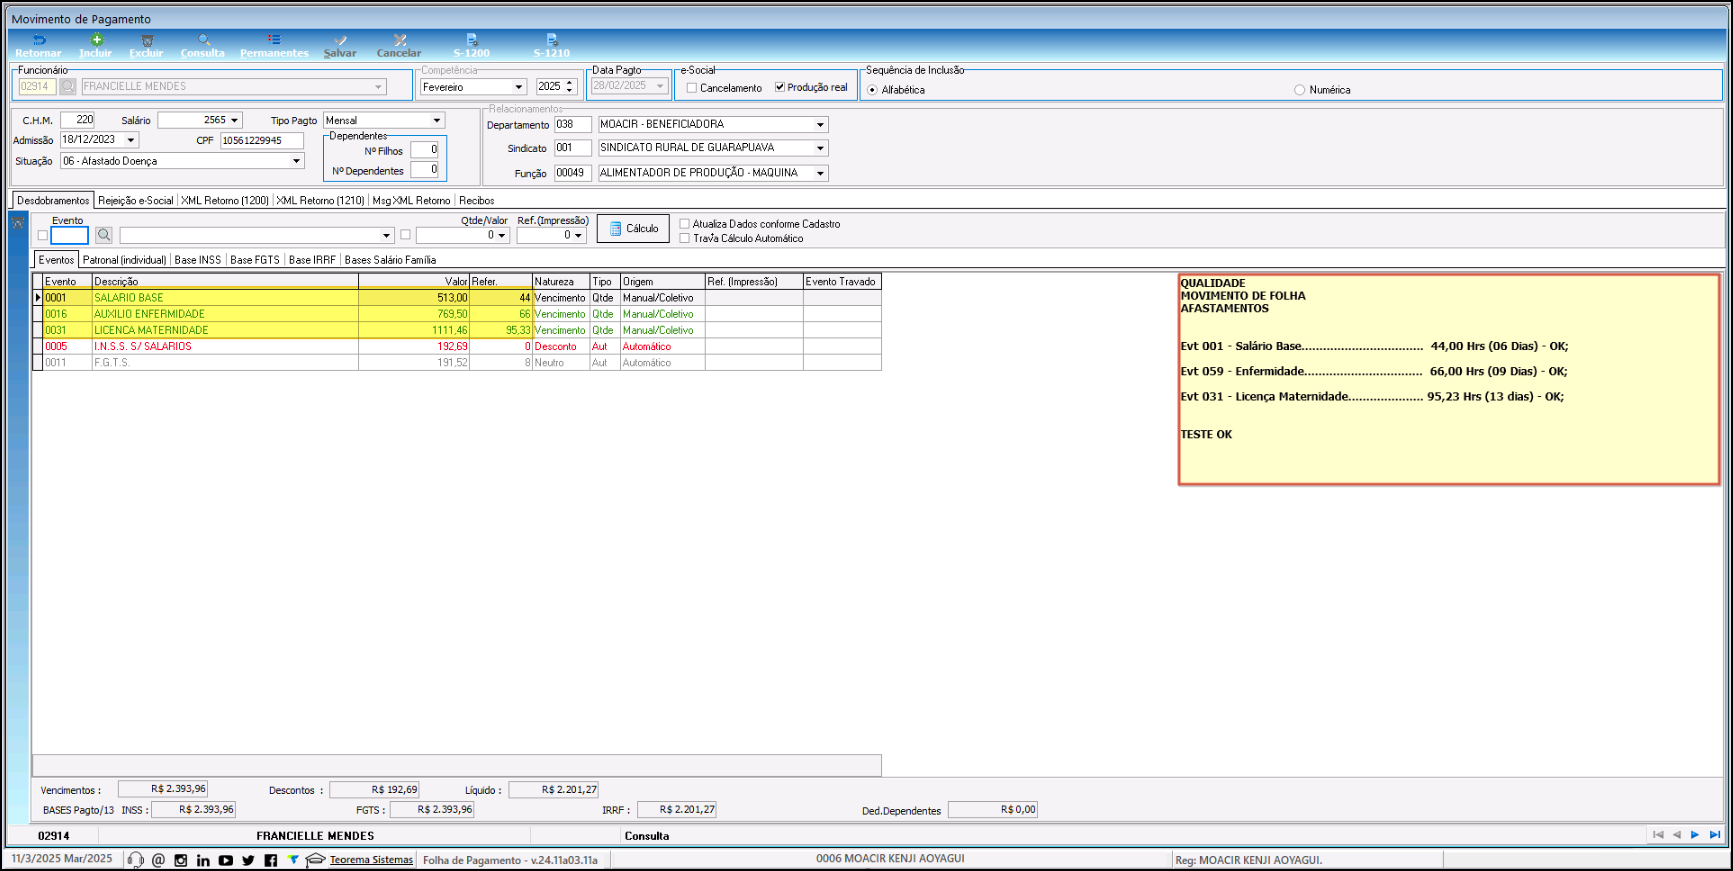This screenshot has width=1733, height=871.
Task: Toggle the checkbox before Qtde/Valor field
Action: 405,235
